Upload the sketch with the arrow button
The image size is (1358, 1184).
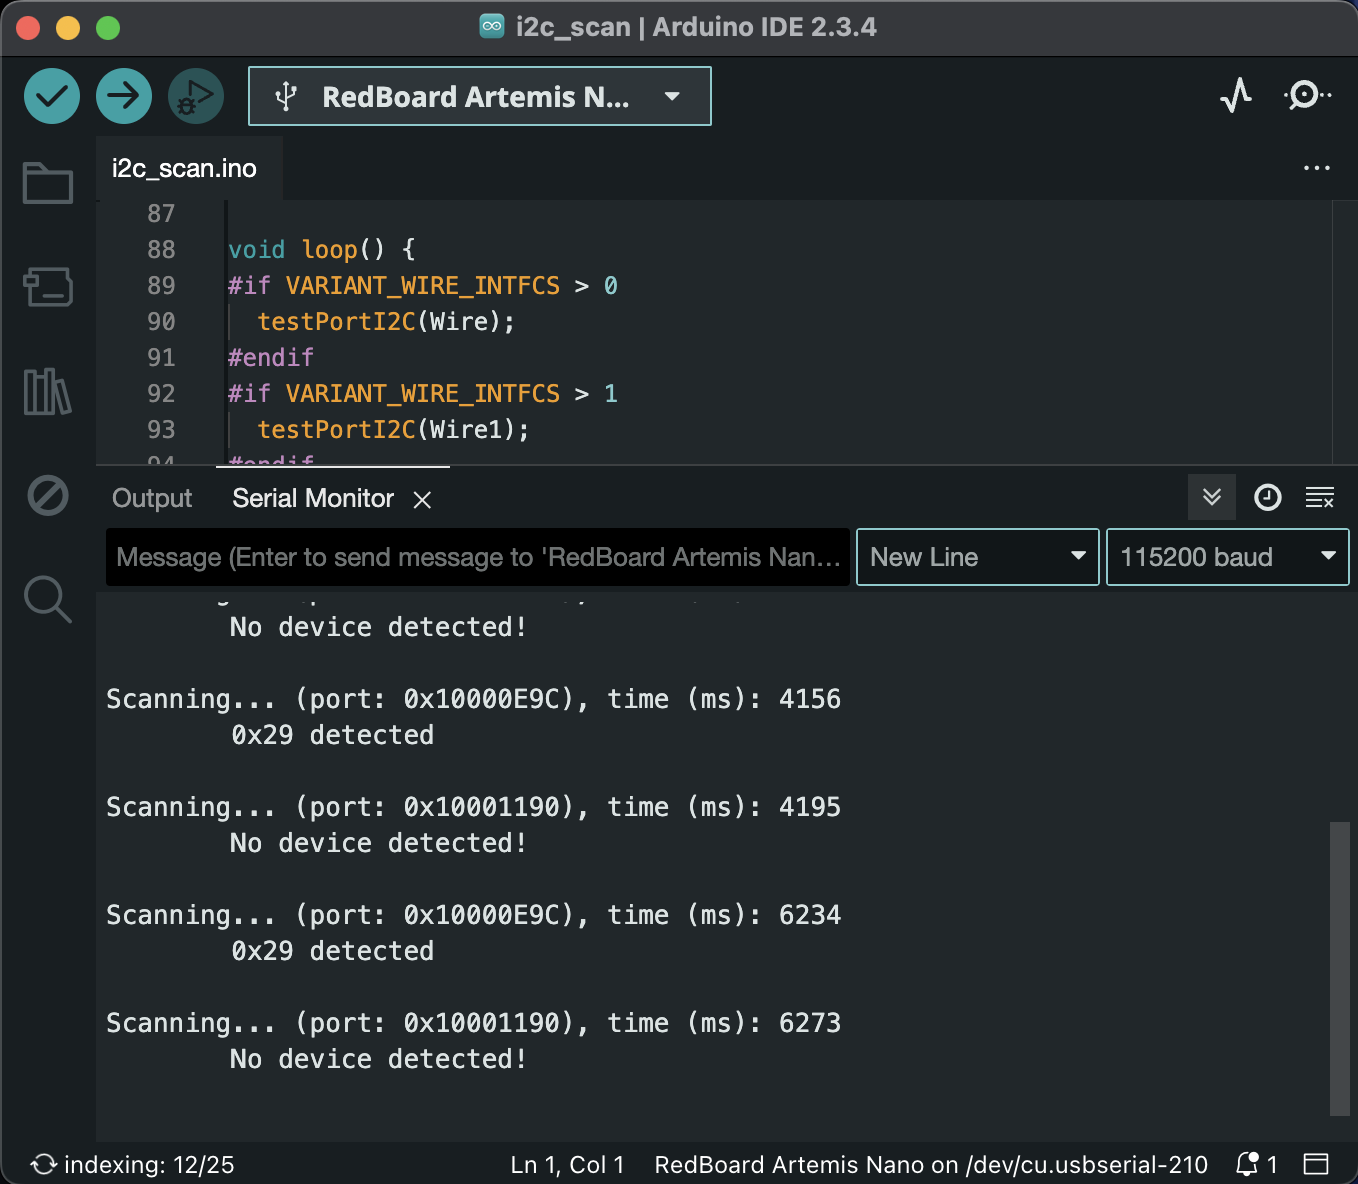tap(124, 96)
